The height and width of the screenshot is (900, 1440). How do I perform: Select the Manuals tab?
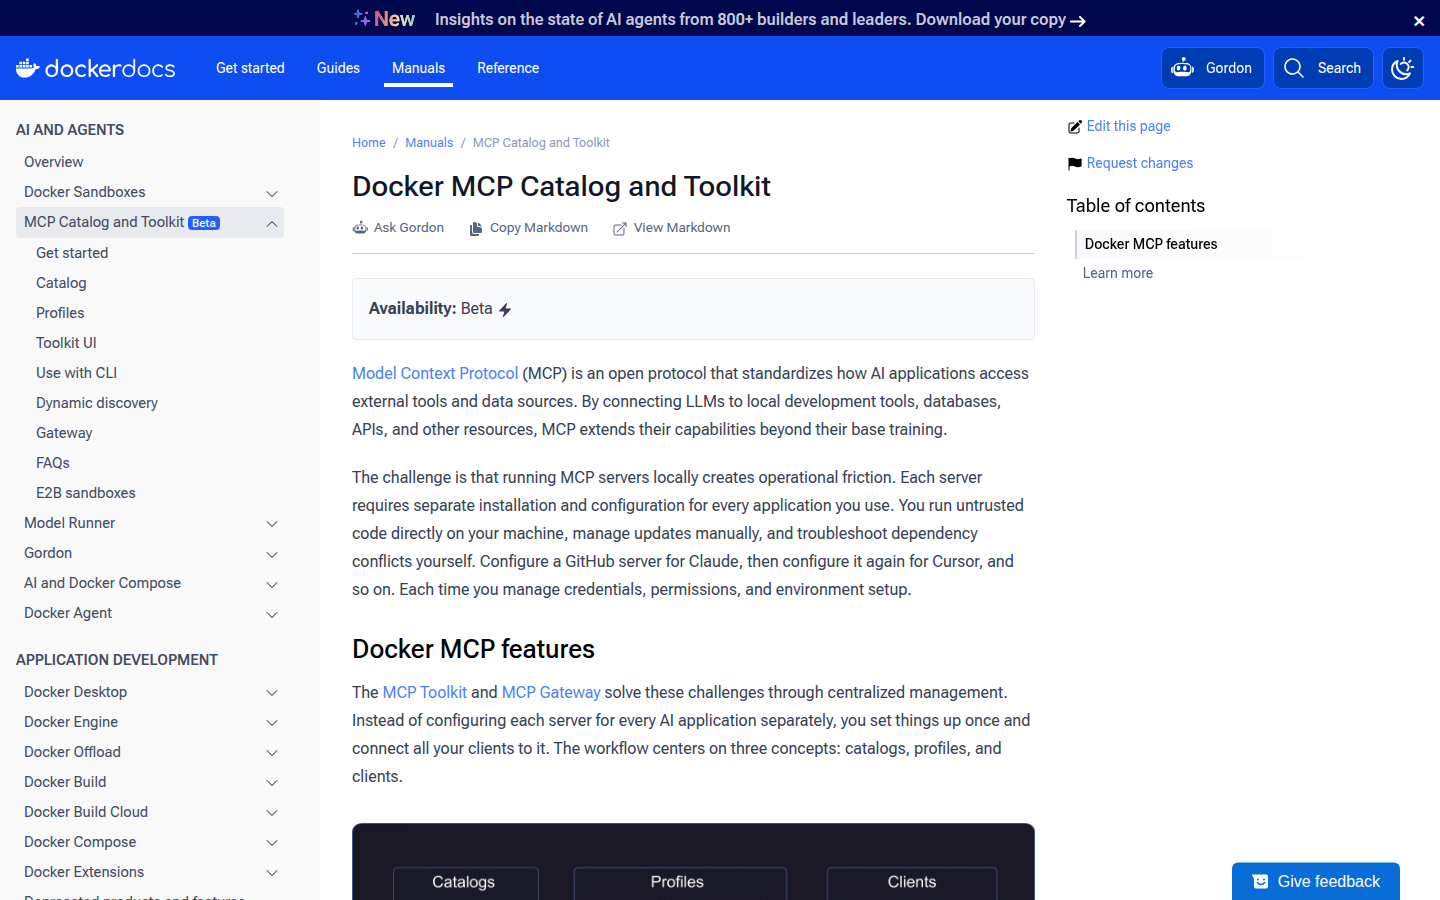point(418,68)
